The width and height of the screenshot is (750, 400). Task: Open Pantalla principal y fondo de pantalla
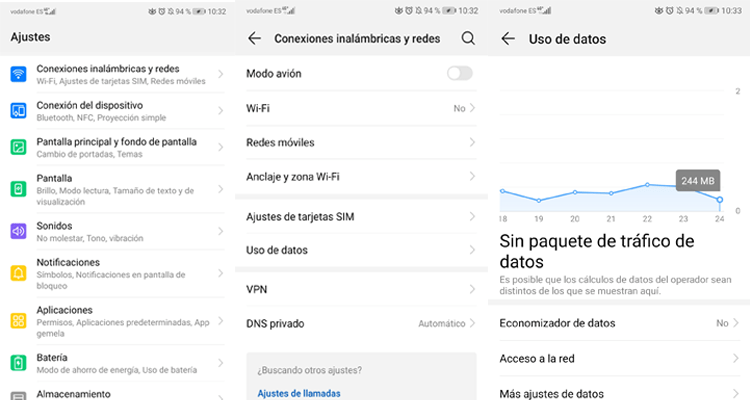(117, 147)
